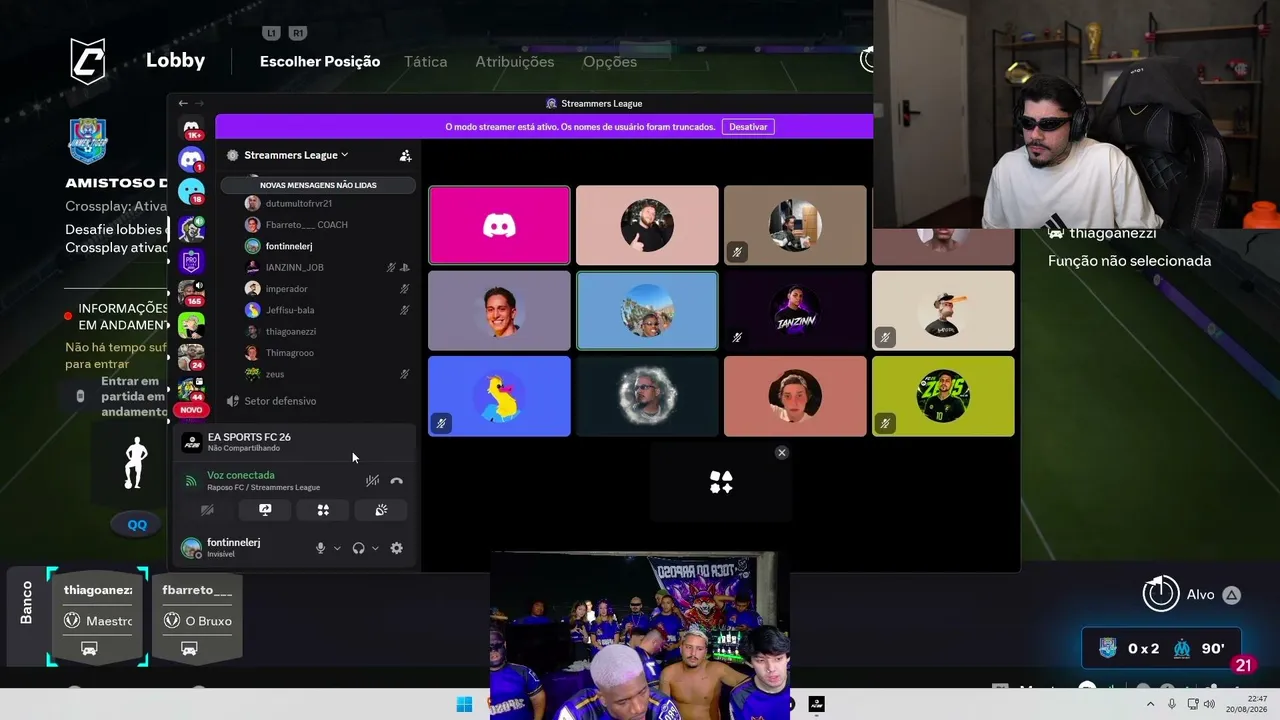1280x720 pixels.
Task: Select user dutumultofrvr21 in voice list
Action: tap(299, 203)
